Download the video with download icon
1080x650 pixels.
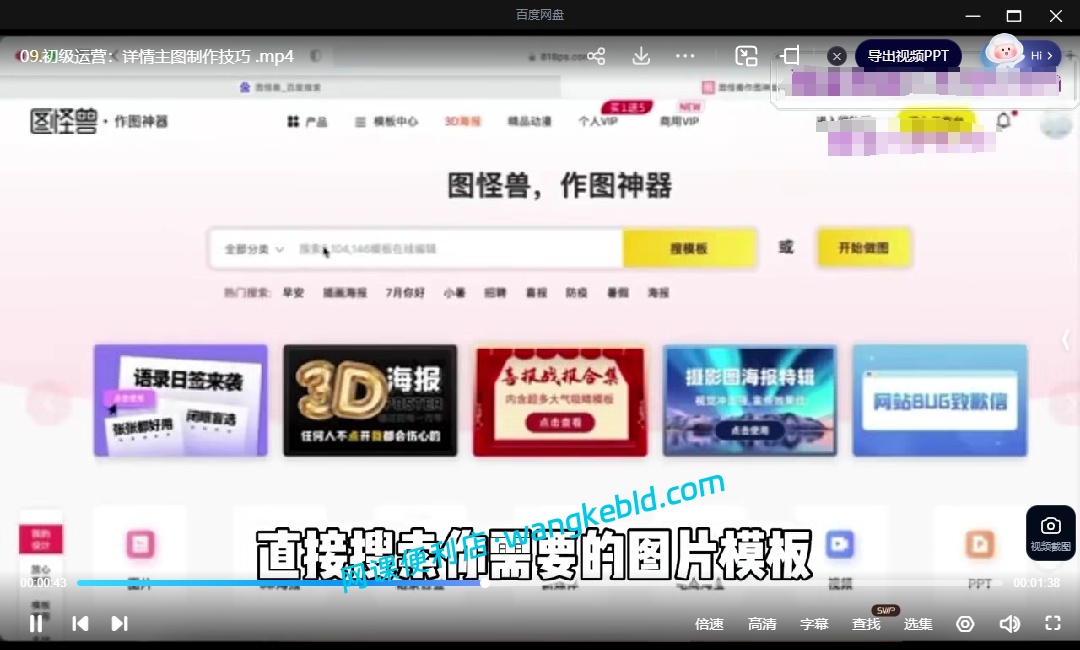641,56
